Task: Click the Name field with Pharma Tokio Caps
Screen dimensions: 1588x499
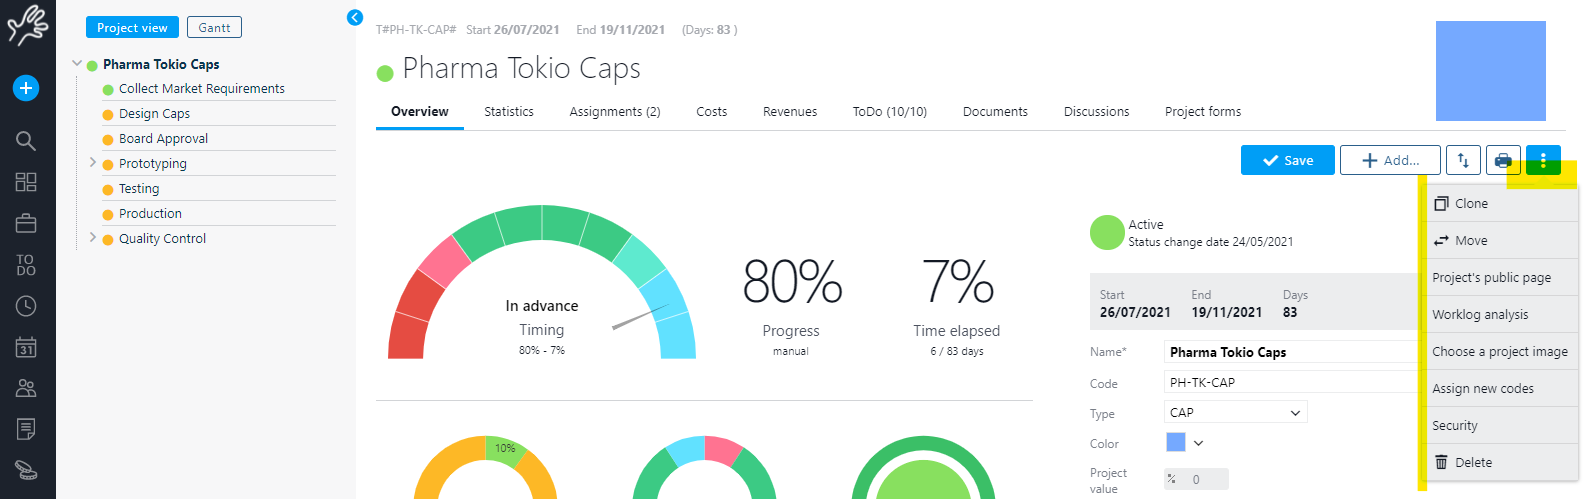Action: (1290, 352)
